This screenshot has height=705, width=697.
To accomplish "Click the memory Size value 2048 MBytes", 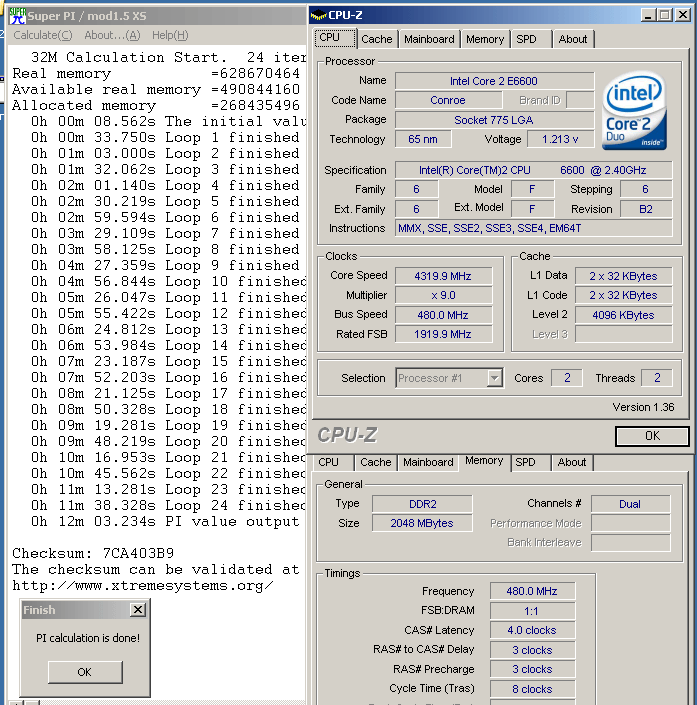I will (x=422, y=523).
